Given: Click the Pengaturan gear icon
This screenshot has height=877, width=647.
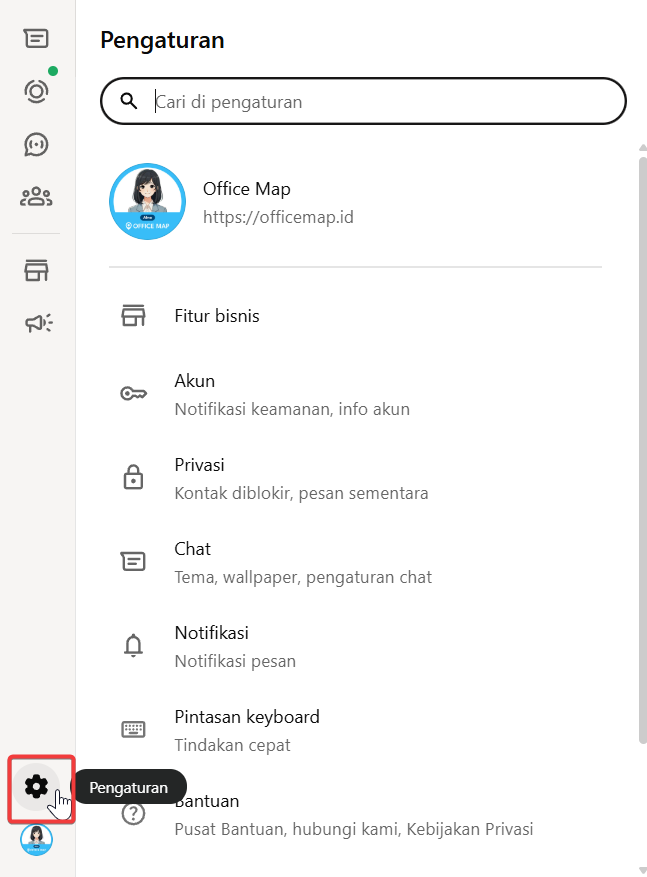Looking at the screenshot, I should pyautogui.click(x=36, y=786).
